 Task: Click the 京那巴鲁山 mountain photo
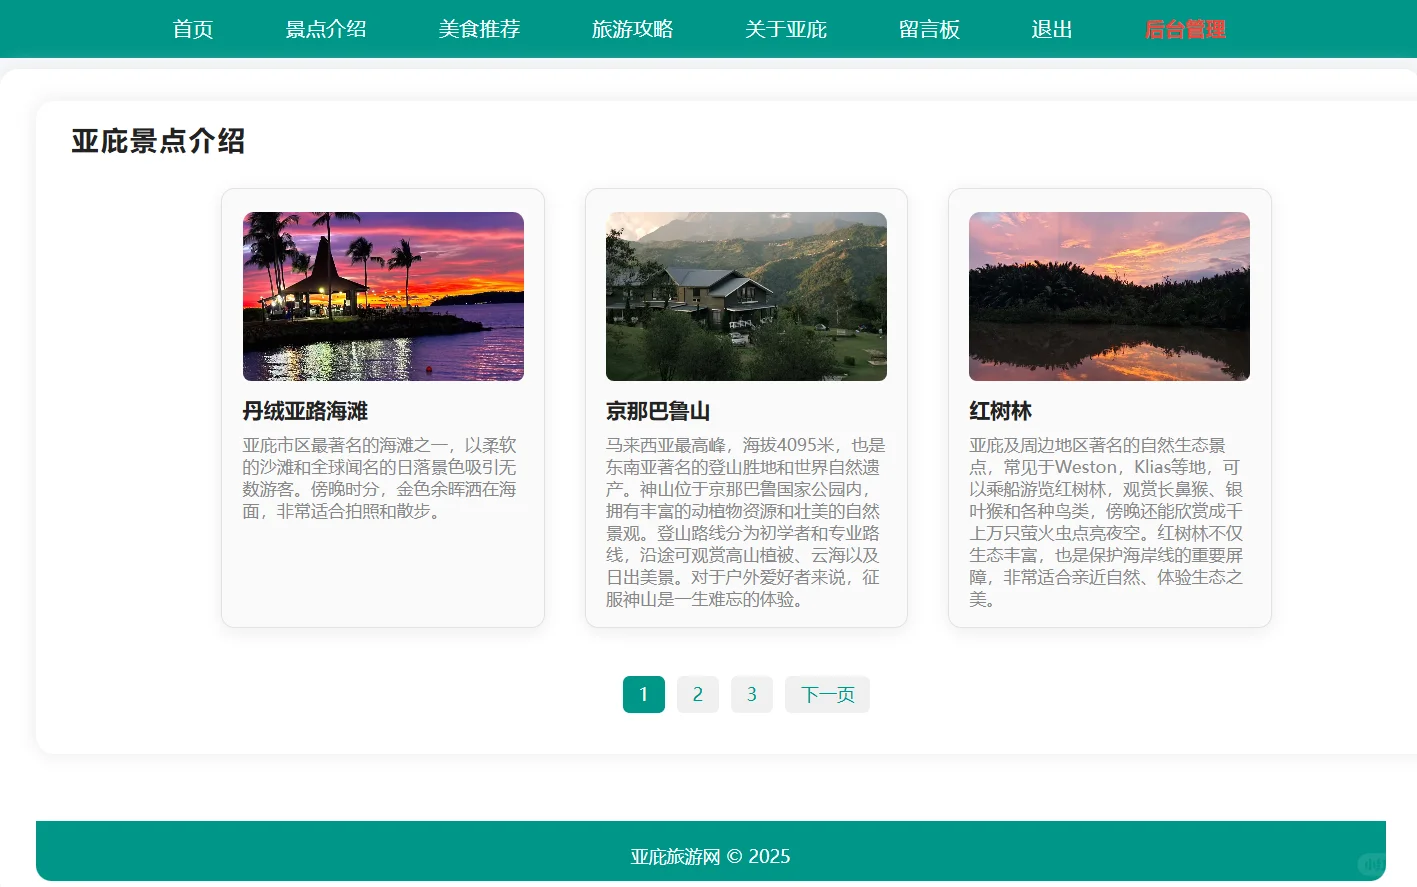(746, 296)
